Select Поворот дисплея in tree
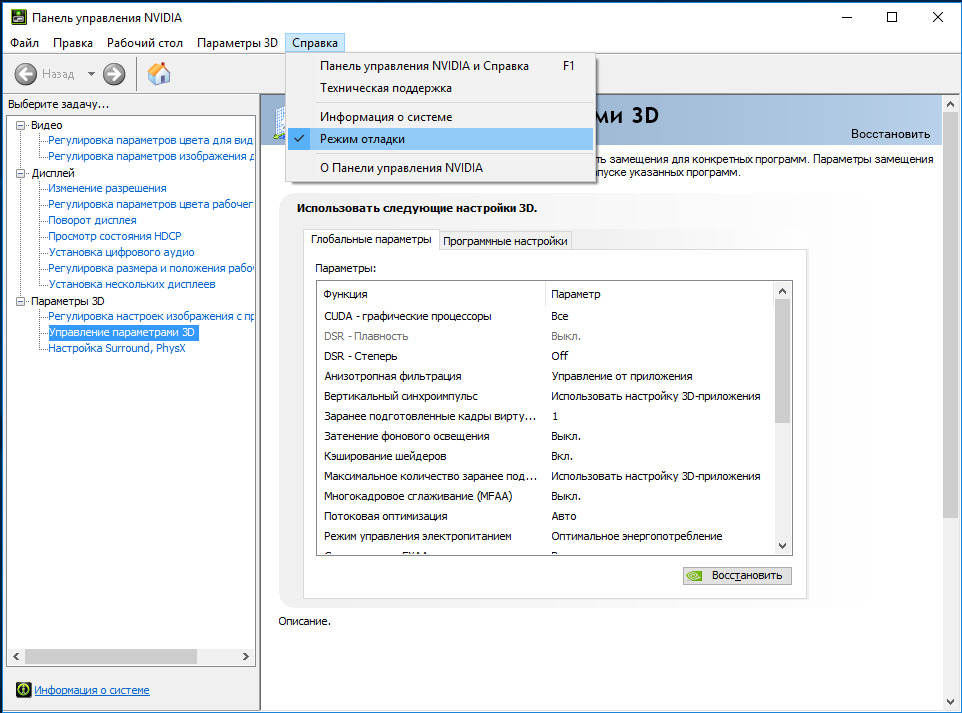This screenshot has height=713, width=962. point(93,220)
